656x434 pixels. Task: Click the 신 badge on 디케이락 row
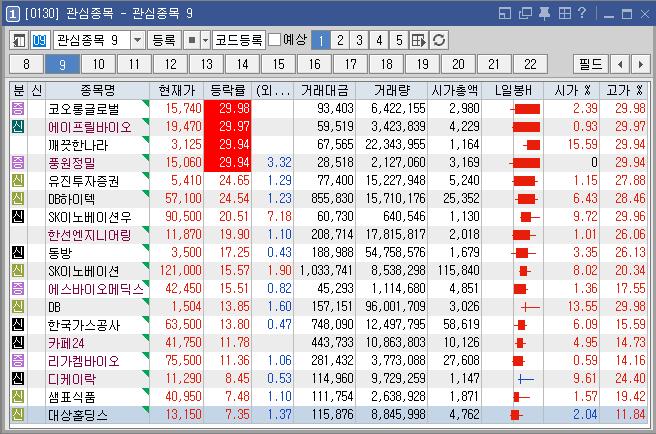18,378
